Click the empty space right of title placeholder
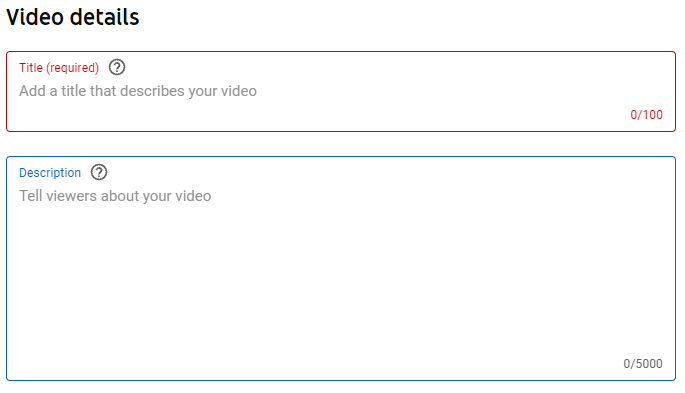Viewport: 685px width, 393px height. pyautogui.click(x=459, y=91)
